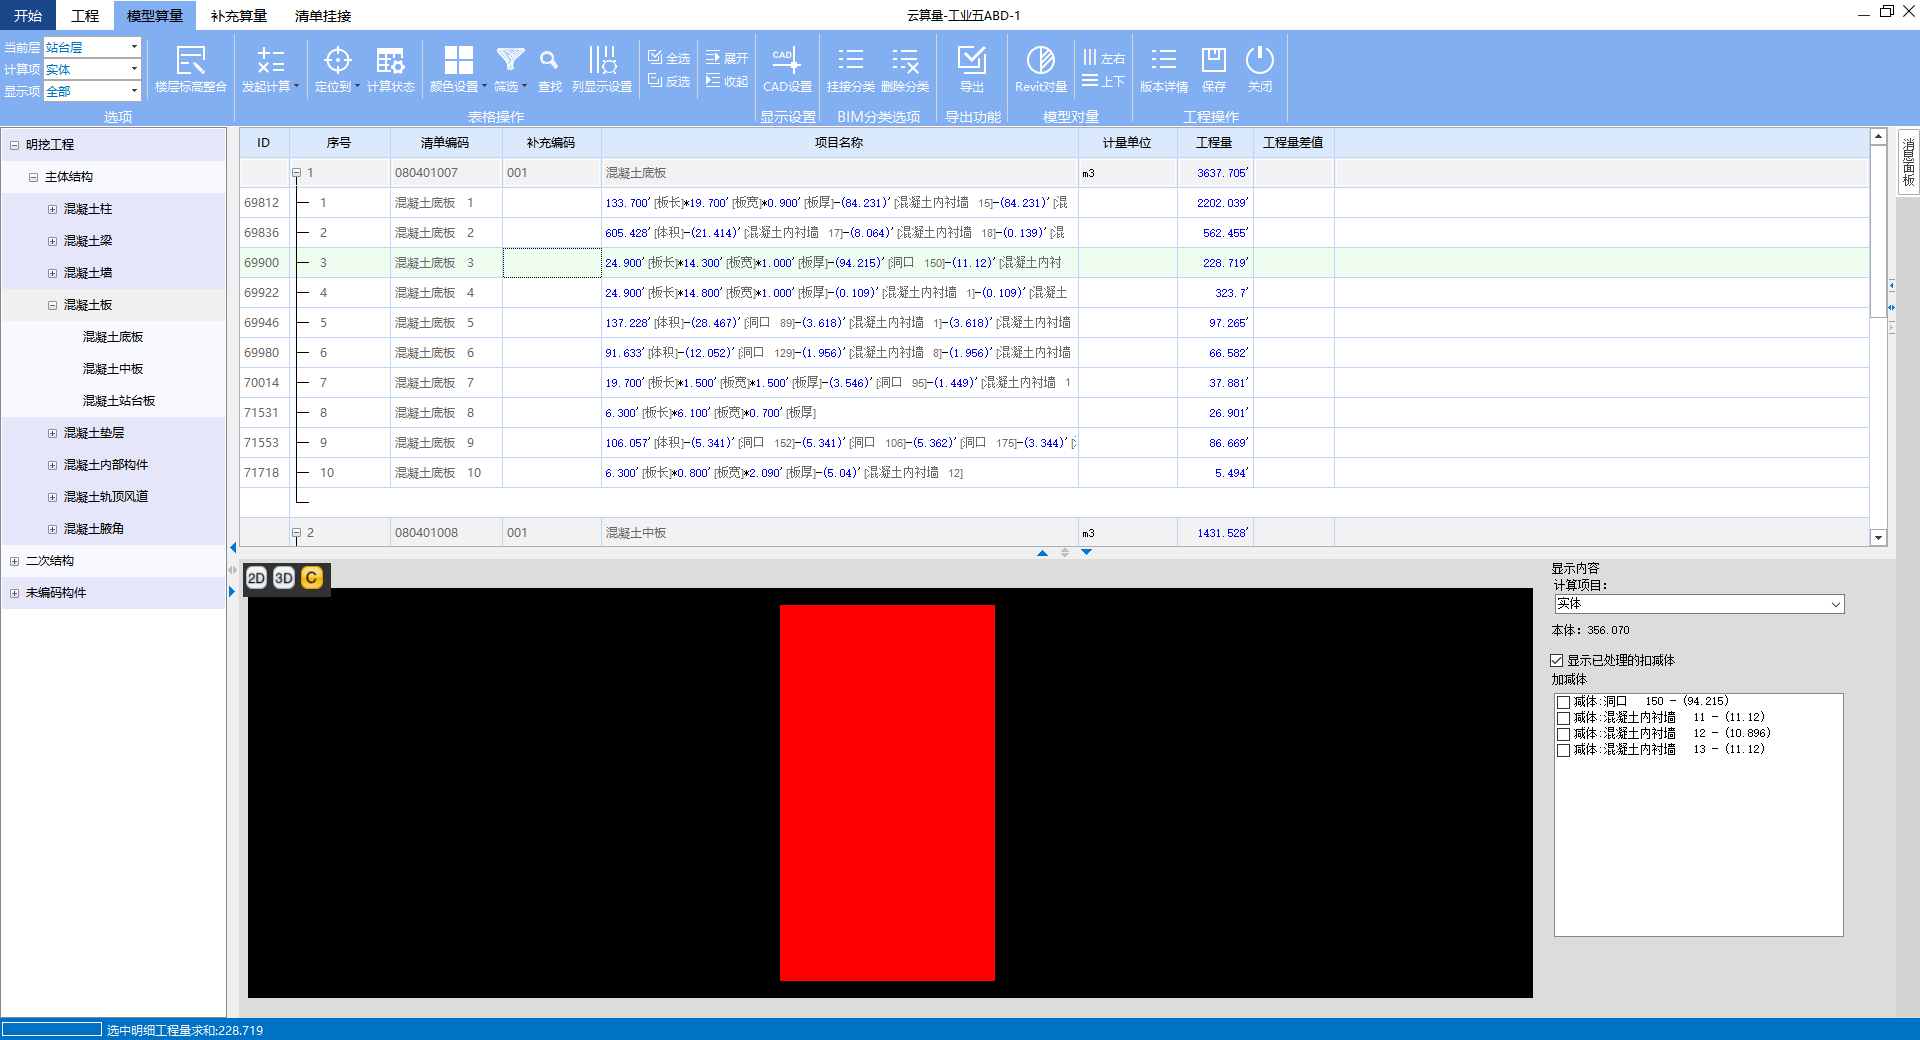This screenshot has height=1040, width=1920.
Task: Click the table's scroll down arrow
Action: (1878, 537)
